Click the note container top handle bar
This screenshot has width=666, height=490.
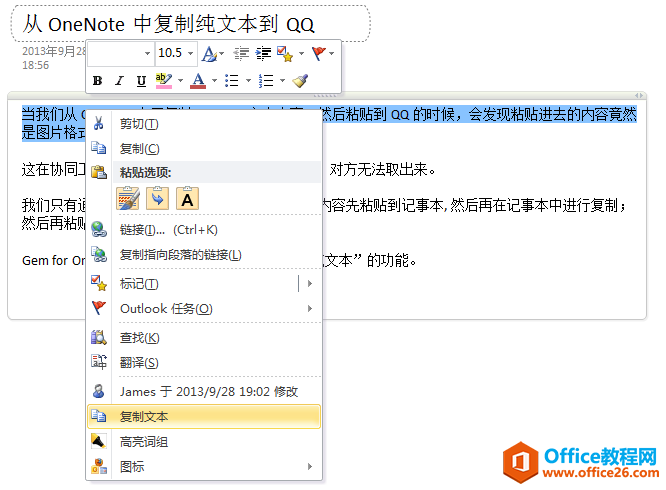click(x=327, y=96)
